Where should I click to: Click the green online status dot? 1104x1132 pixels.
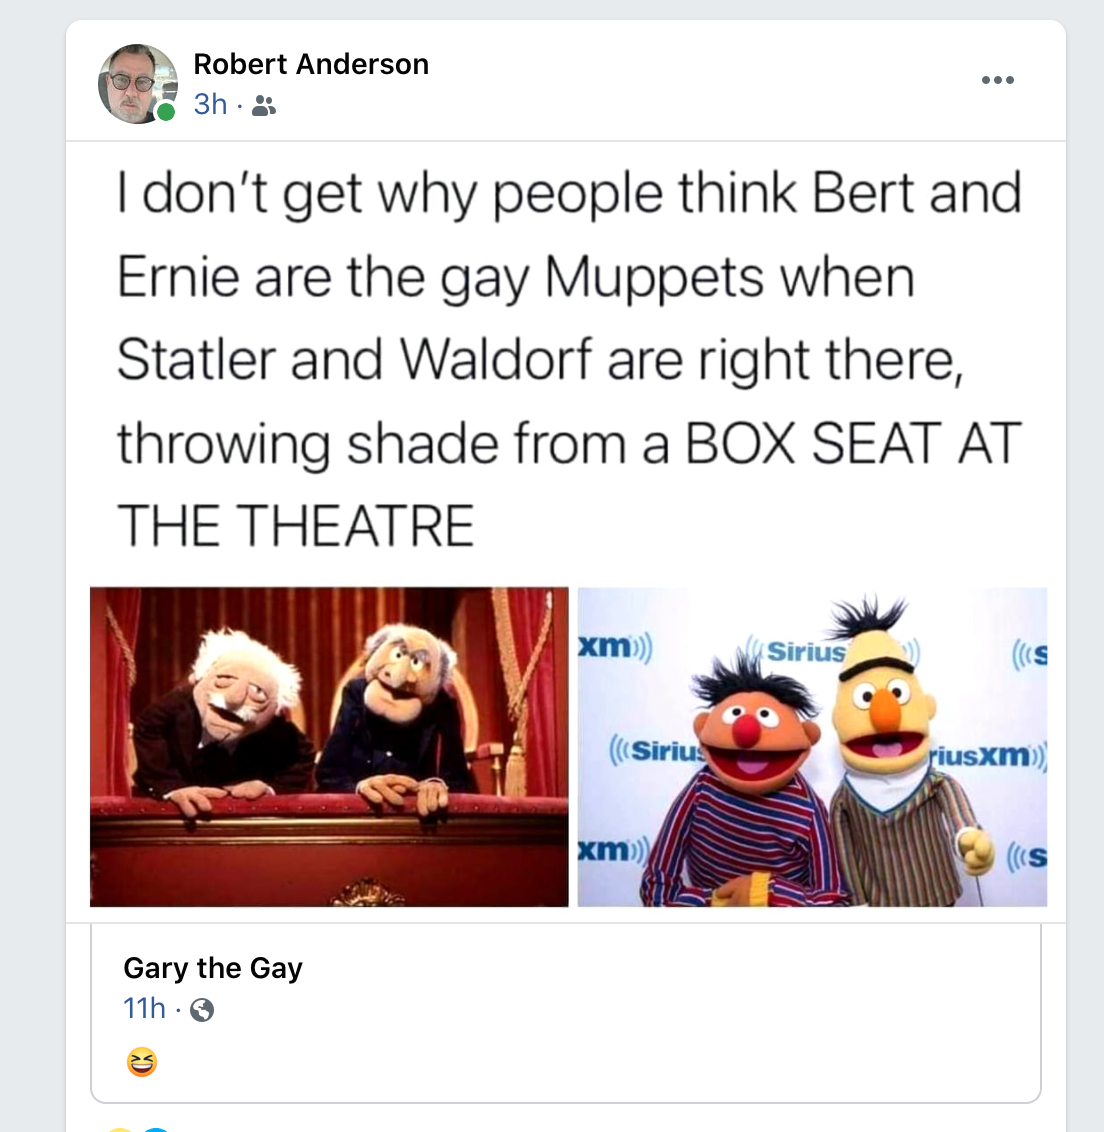coord(166,112)
